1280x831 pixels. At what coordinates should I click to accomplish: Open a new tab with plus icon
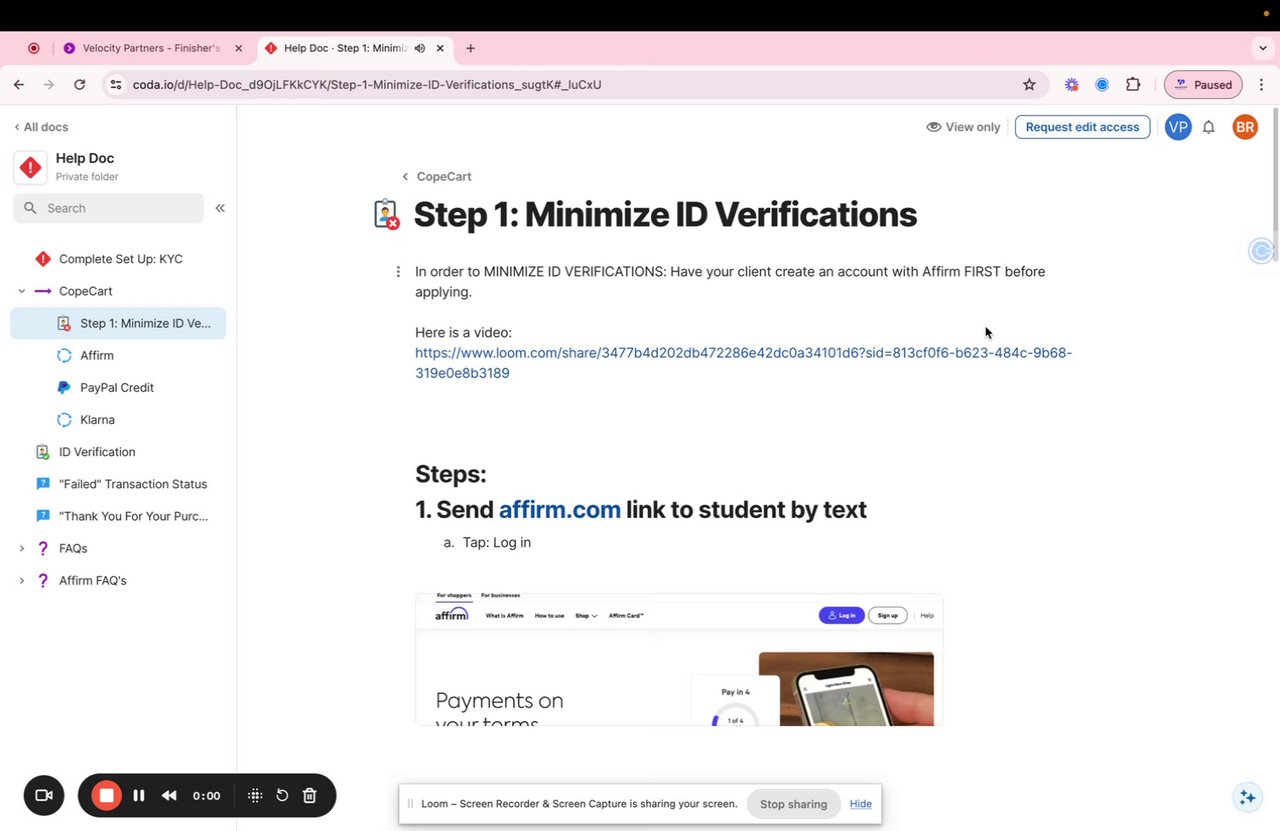pos(470,48)
